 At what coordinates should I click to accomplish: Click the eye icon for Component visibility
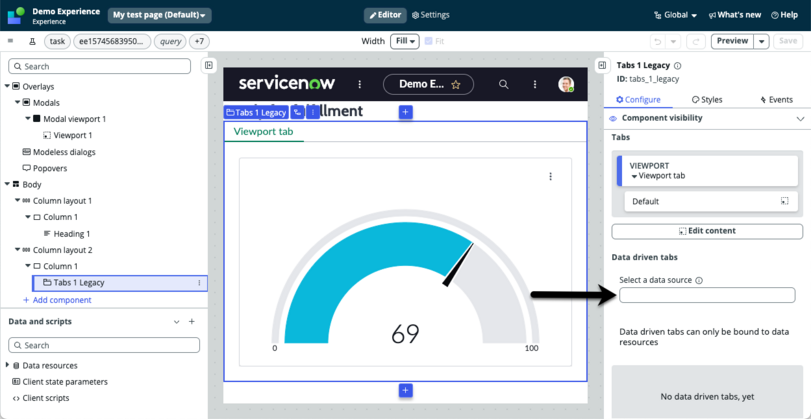click(613, 118)
